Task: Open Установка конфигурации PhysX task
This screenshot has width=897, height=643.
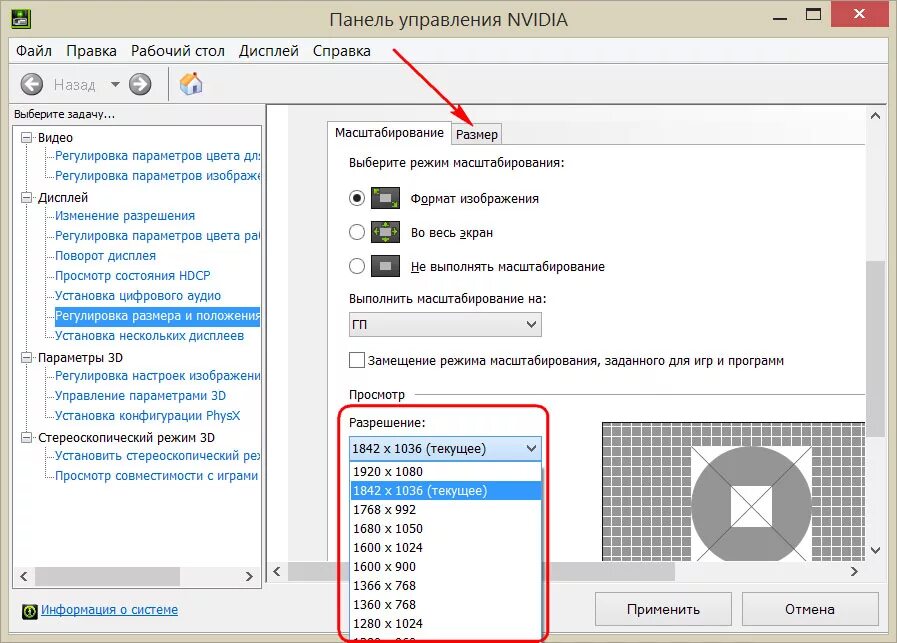Action: pos(148,416)
